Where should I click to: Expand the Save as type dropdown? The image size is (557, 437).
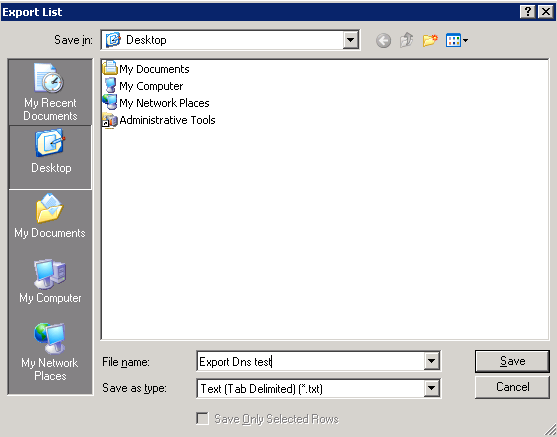pos(431,388)
